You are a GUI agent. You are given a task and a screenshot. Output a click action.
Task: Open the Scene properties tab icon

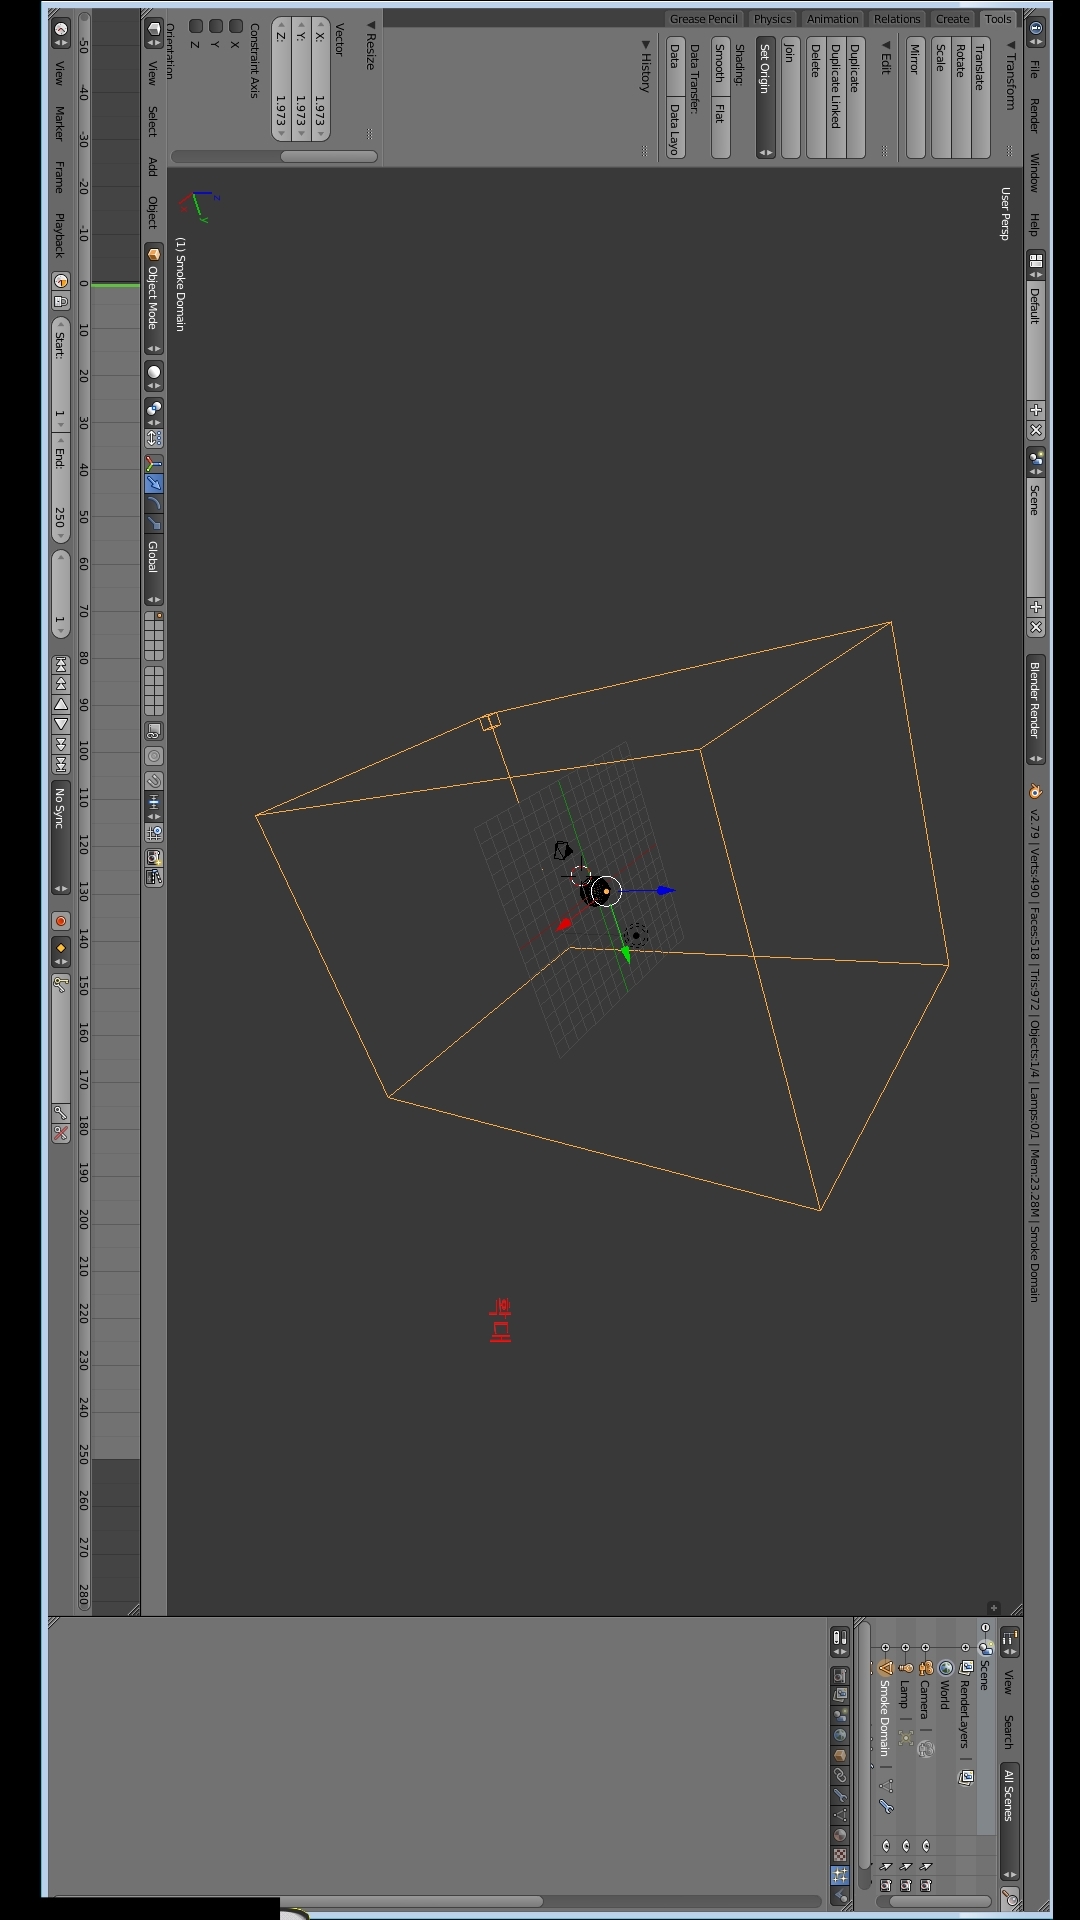click(x=840, y=1715)
